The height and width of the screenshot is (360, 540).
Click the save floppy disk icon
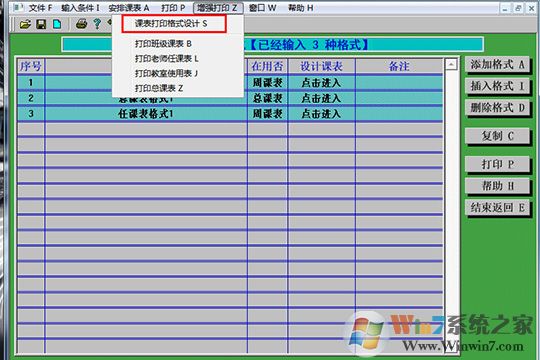pos(41,24)
